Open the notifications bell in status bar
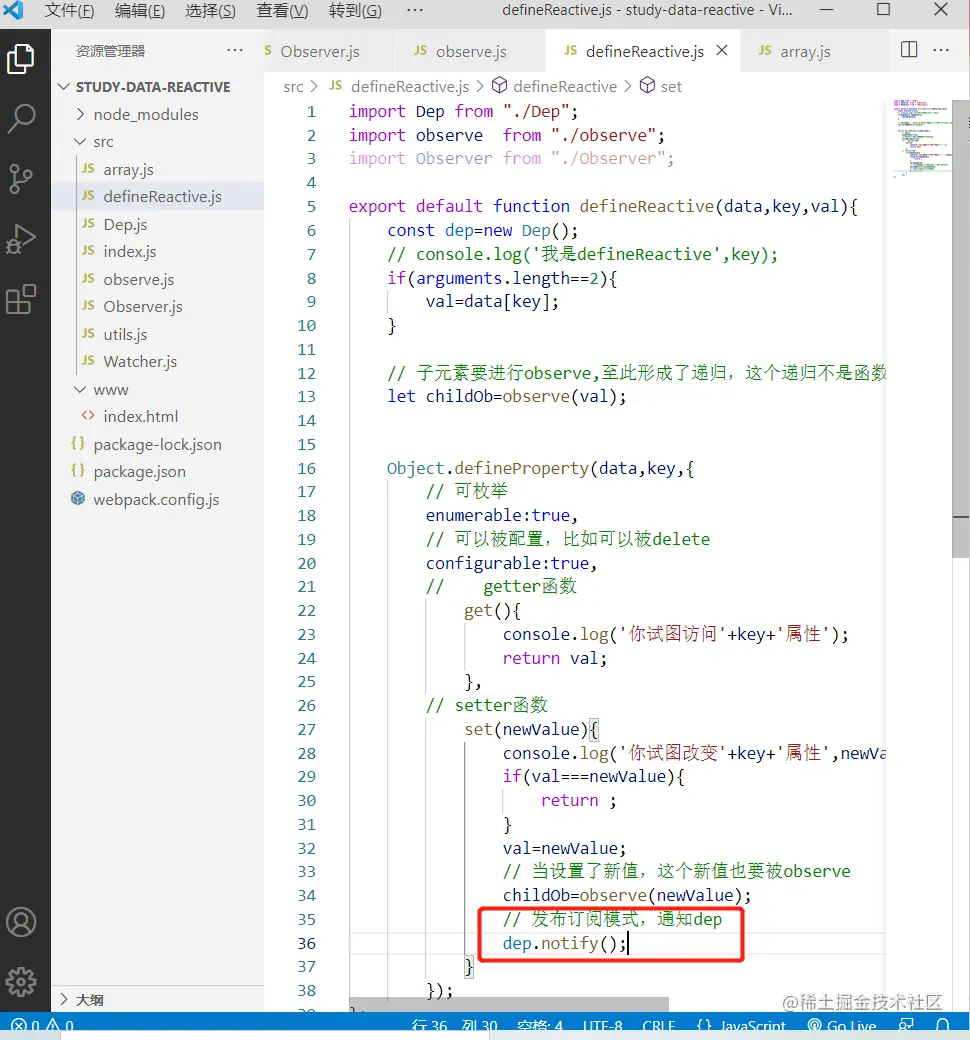The image size is (970, 1040). pos(942,1025)
